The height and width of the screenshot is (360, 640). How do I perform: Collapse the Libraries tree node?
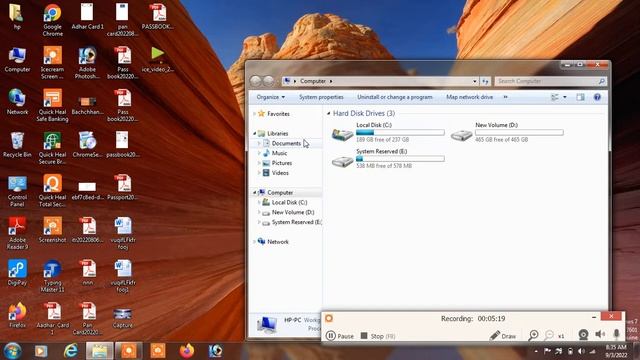click(255, 133)
